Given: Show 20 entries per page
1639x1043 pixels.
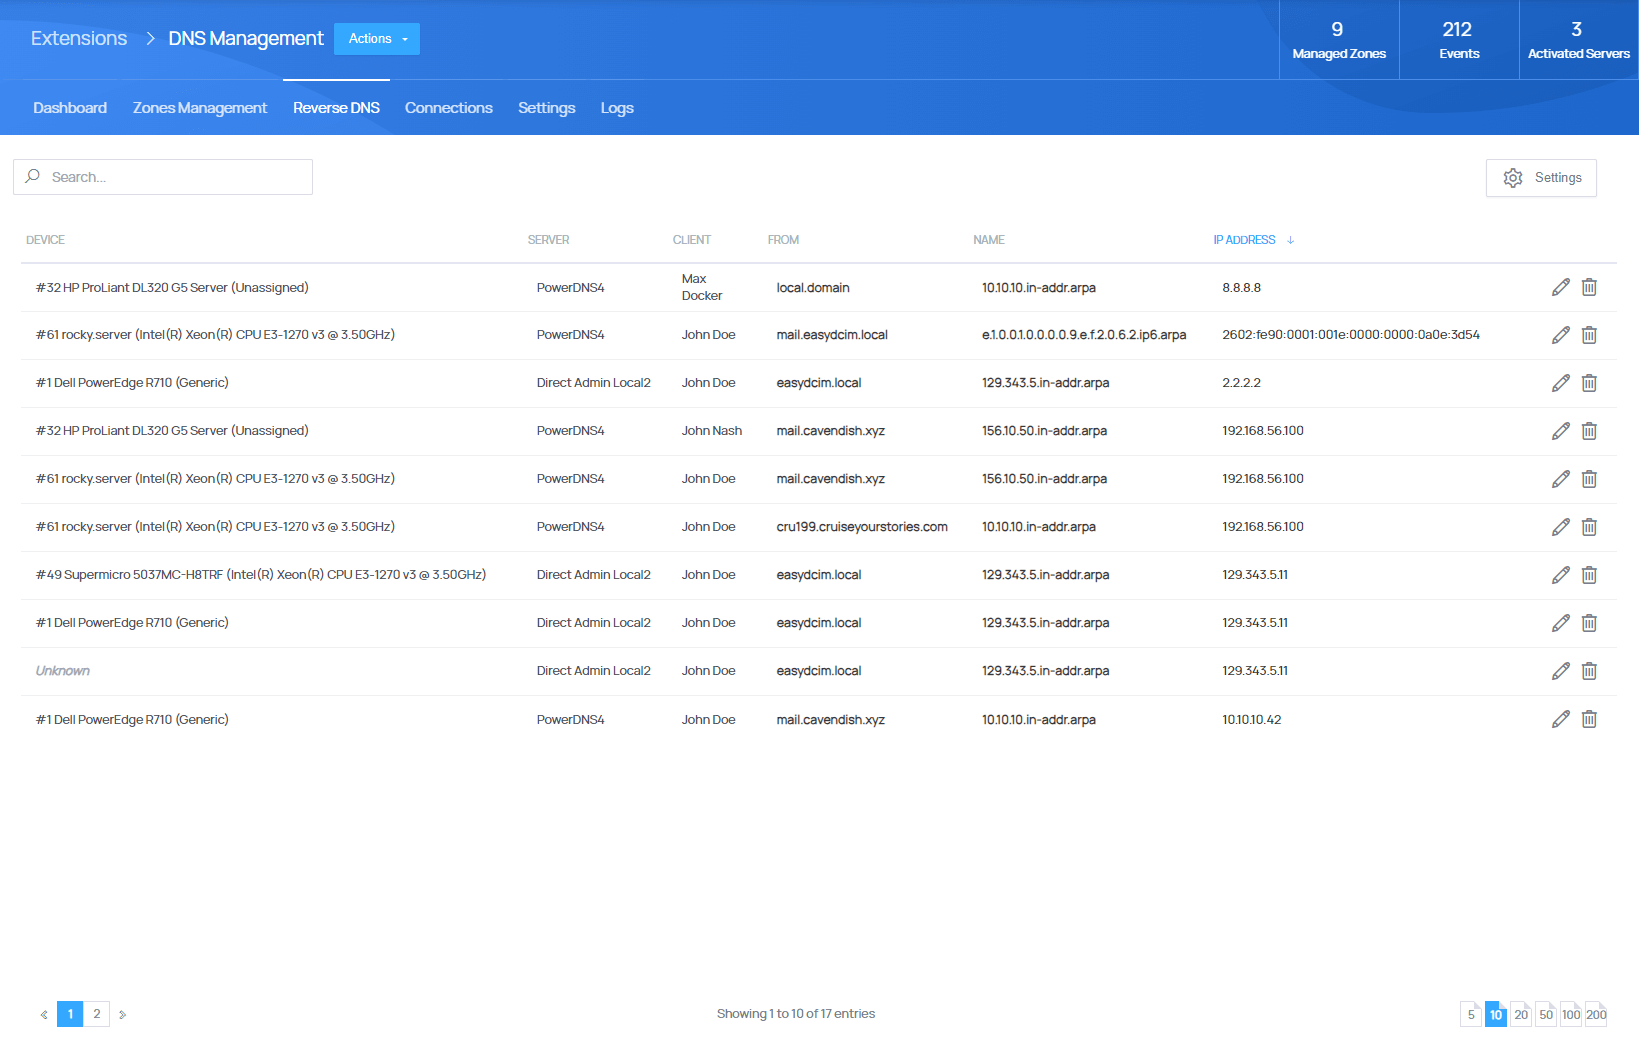Looking at the screenshot, I should (1521, 1014).
